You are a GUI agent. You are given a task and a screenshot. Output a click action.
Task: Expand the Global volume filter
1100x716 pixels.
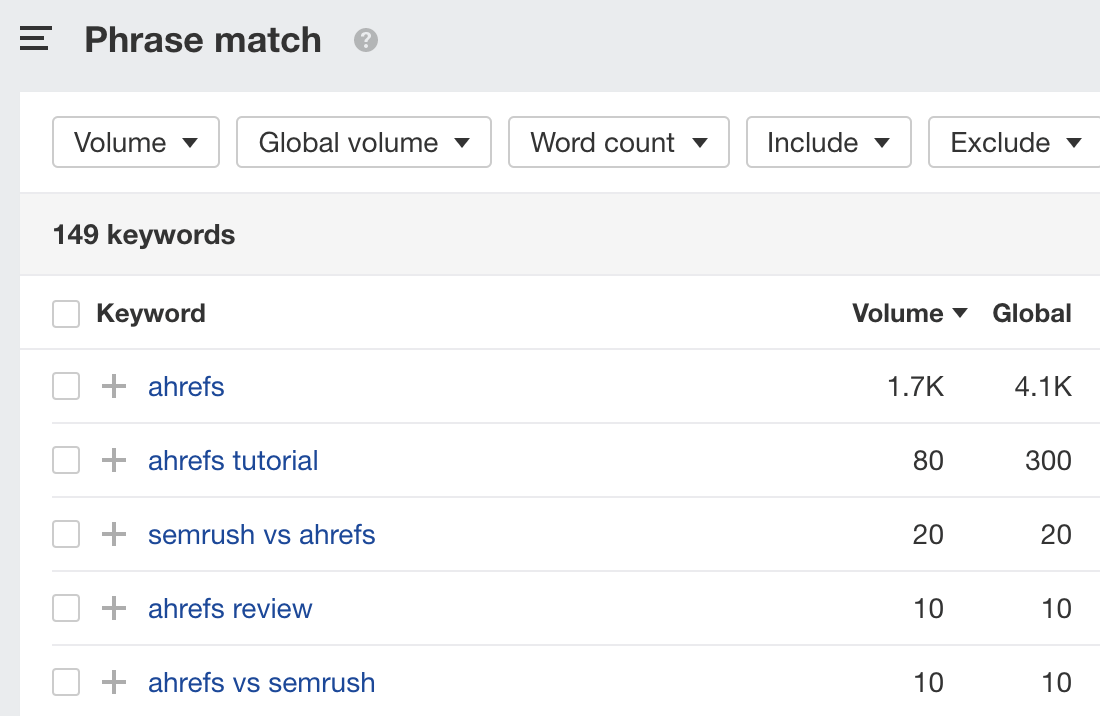(x=363, y=142)
